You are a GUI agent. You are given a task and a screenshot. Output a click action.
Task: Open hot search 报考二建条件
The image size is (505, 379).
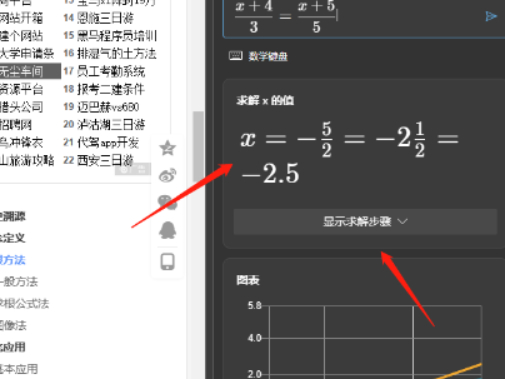point(111,89)
